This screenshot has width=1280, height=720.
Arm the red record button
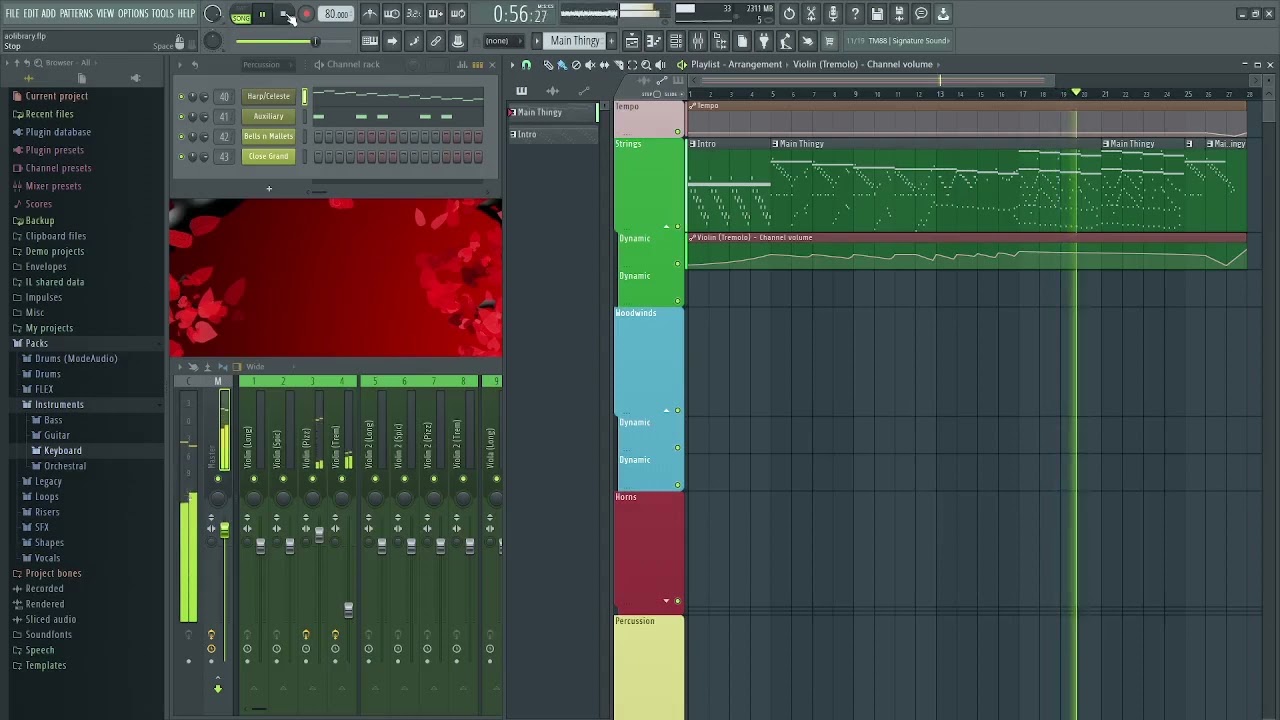tap(307, 14)
